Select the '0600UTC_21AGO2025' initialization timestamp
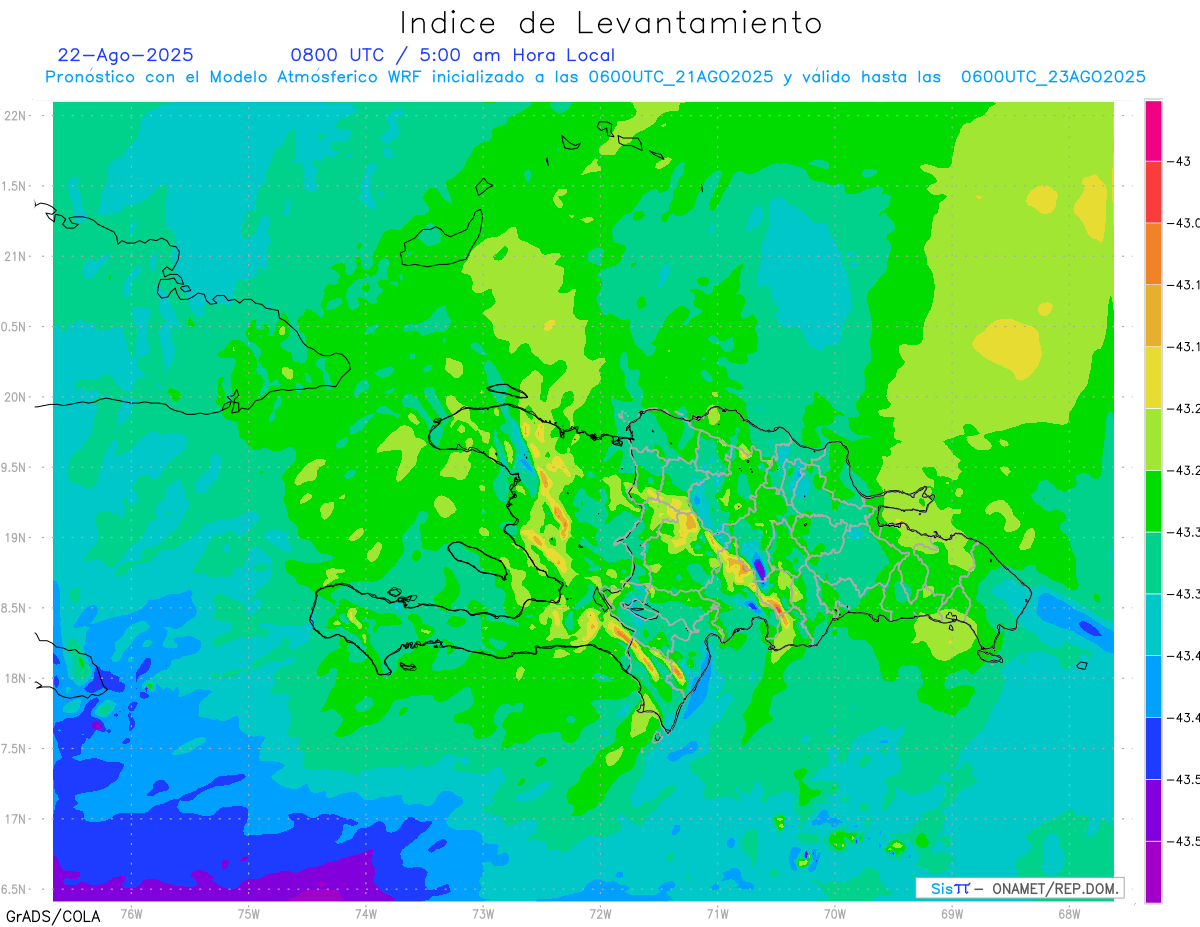Viewport: 1200px width, 927px height. (681, 77)
